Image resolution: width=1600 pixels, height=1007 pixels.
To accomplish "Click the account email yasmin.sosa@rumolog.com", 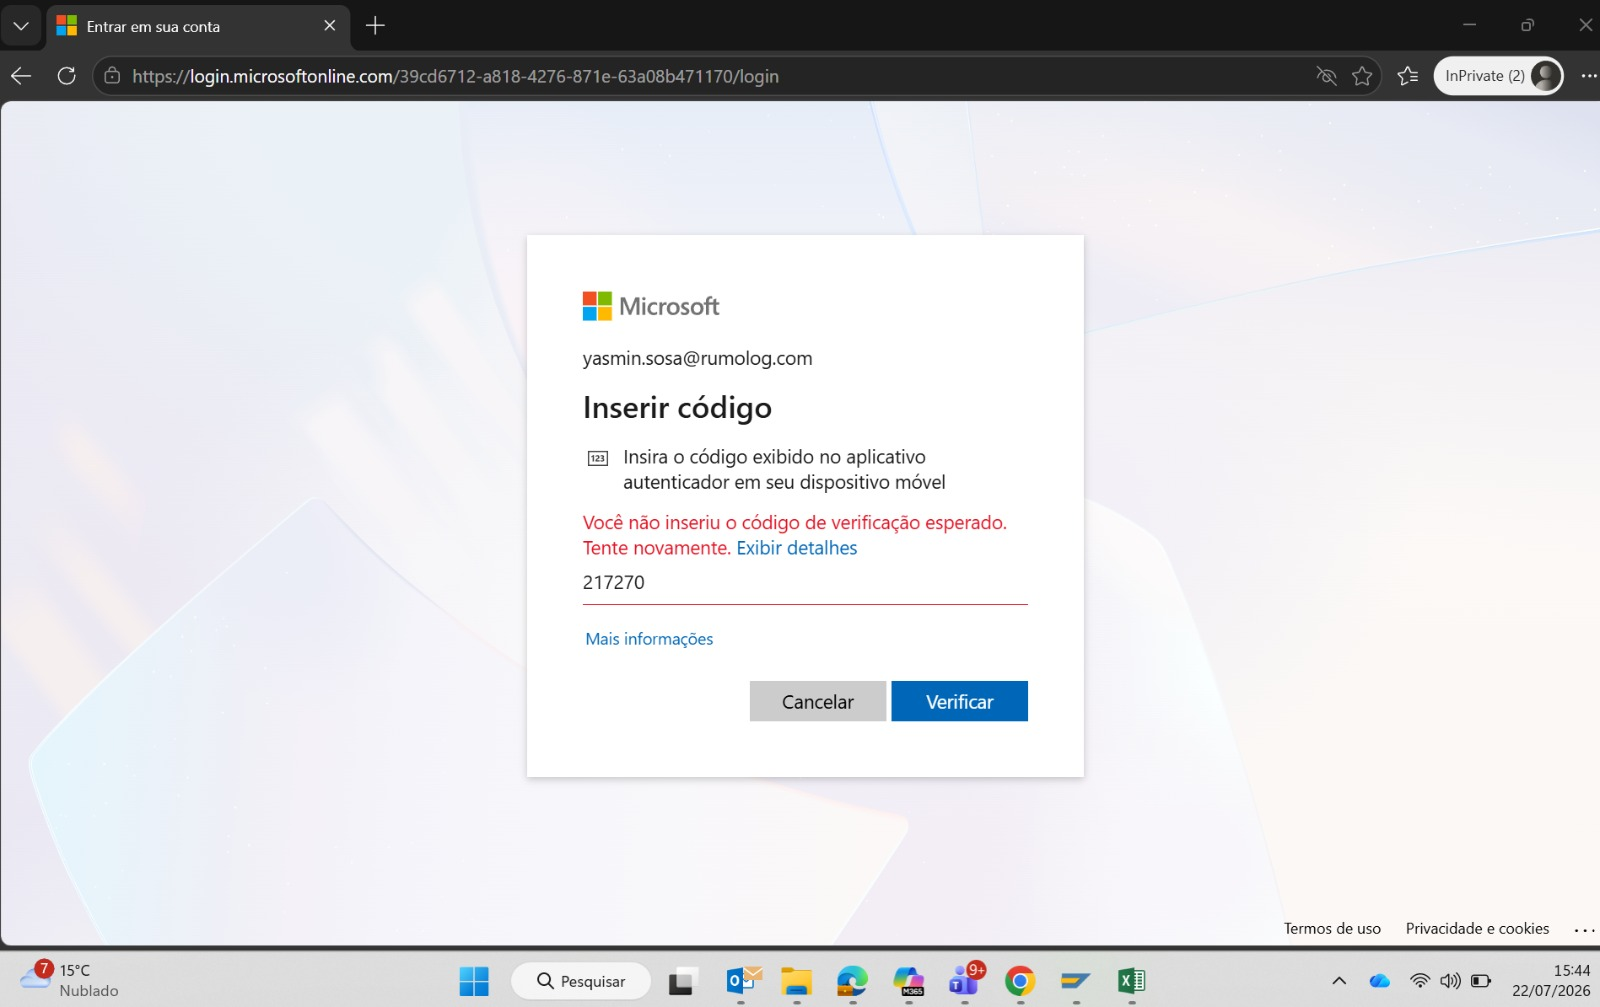I will 698,358.
